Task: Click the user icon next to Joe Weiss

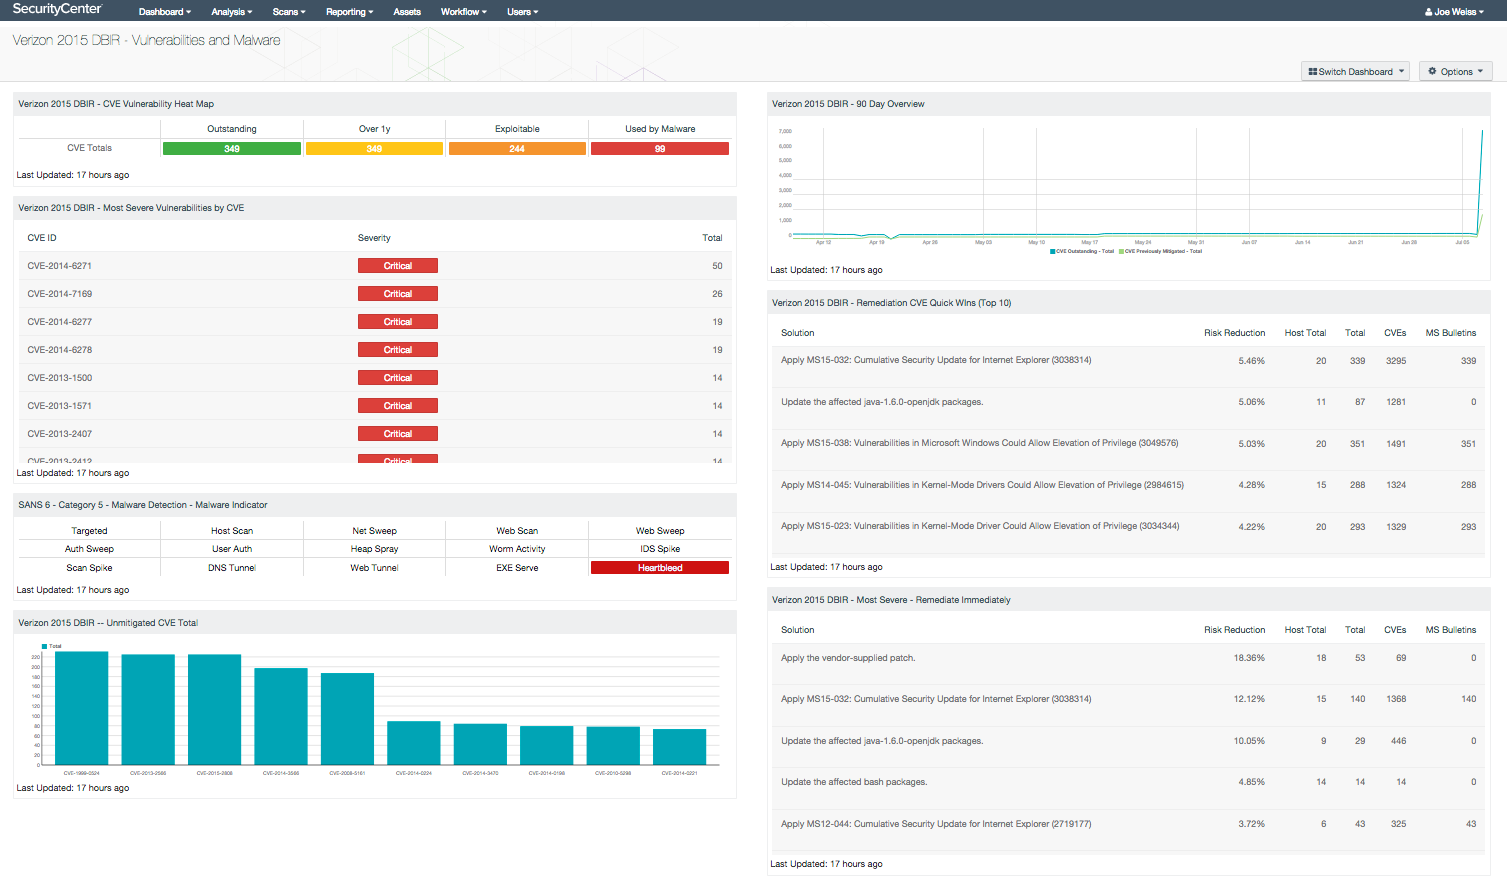Action: coord(1428,11)
